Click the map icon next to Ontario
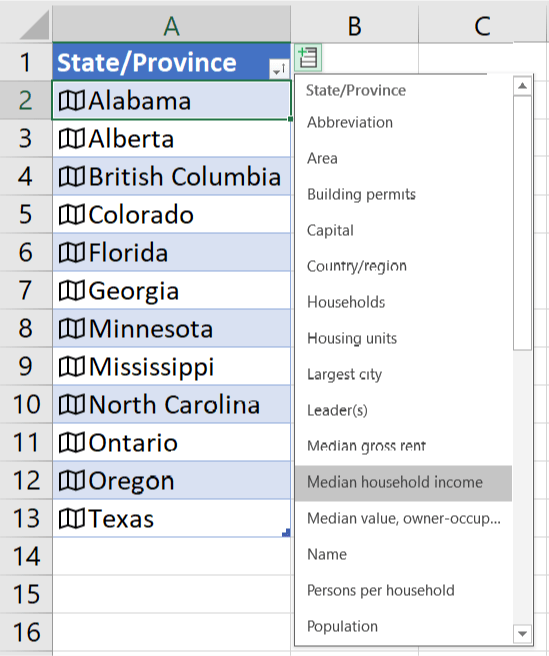 (72, 443)
